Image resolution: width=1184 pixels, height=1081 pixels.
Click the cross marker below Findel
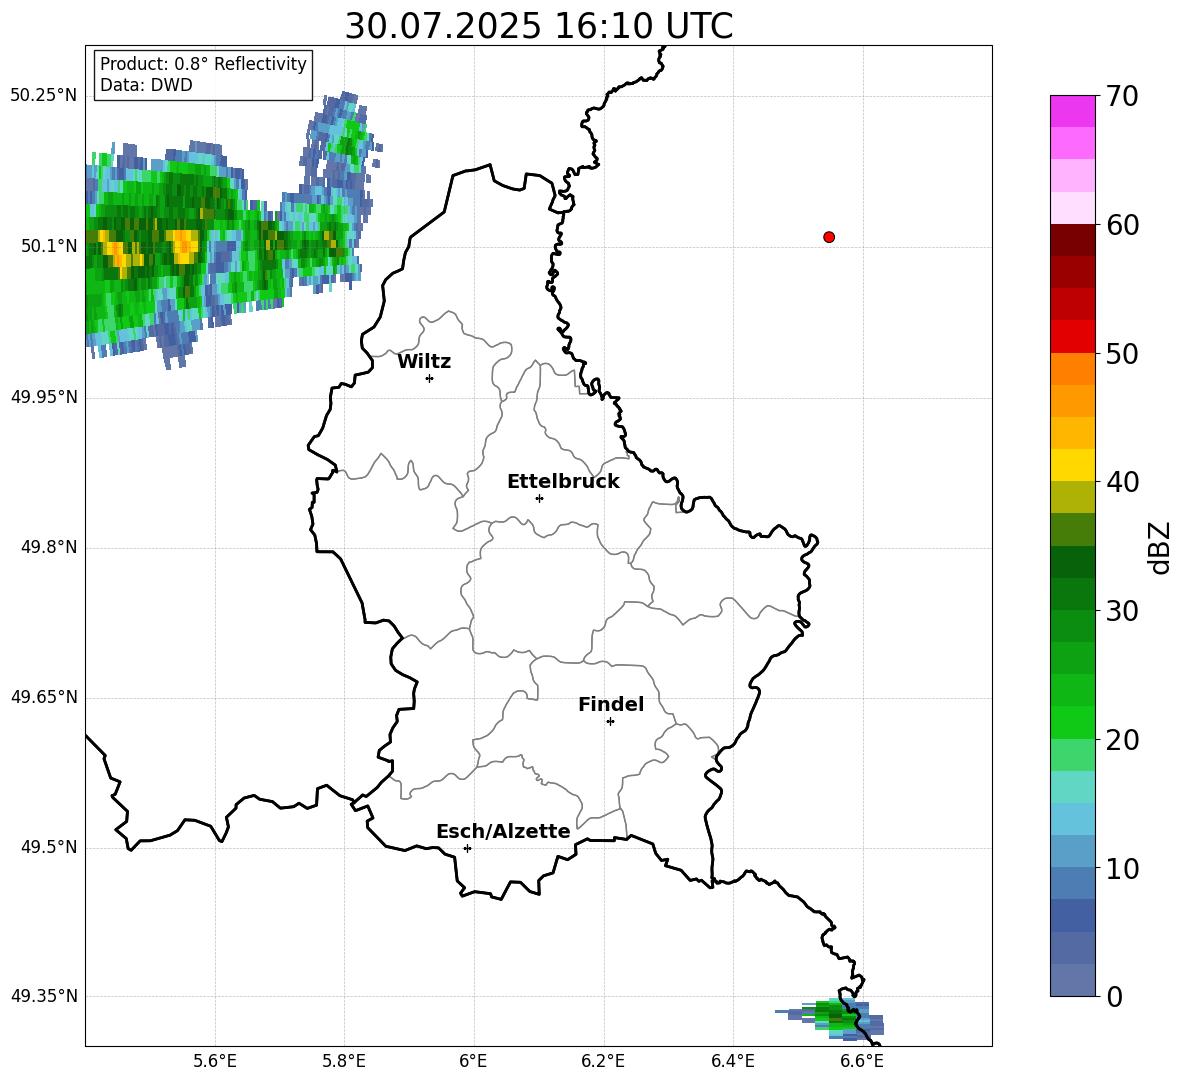[610, 721]
